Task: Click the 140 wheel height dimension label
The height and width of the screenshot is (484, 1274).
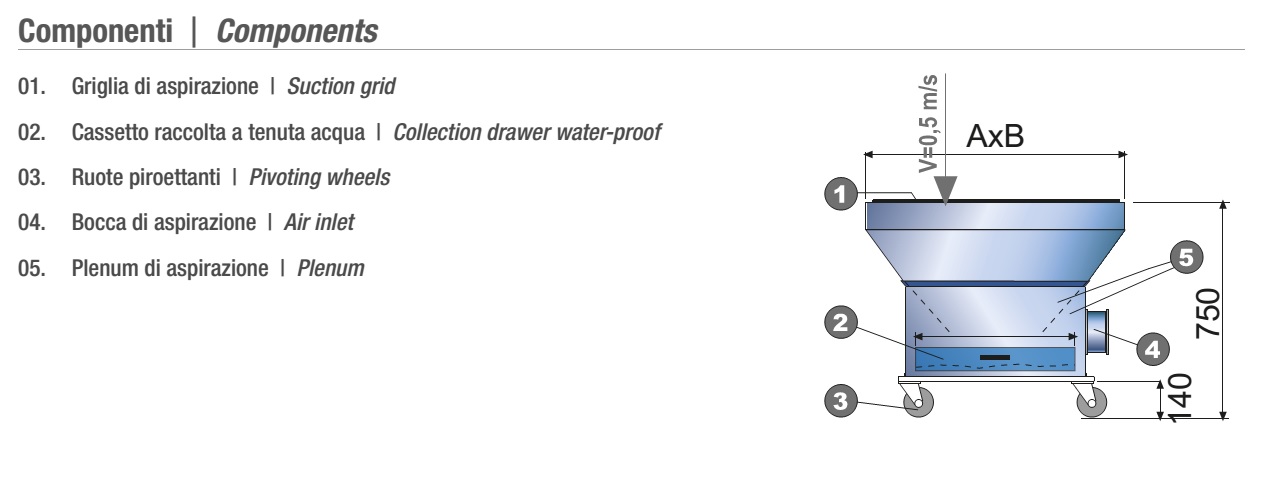Action: [x=1180, y=398]
